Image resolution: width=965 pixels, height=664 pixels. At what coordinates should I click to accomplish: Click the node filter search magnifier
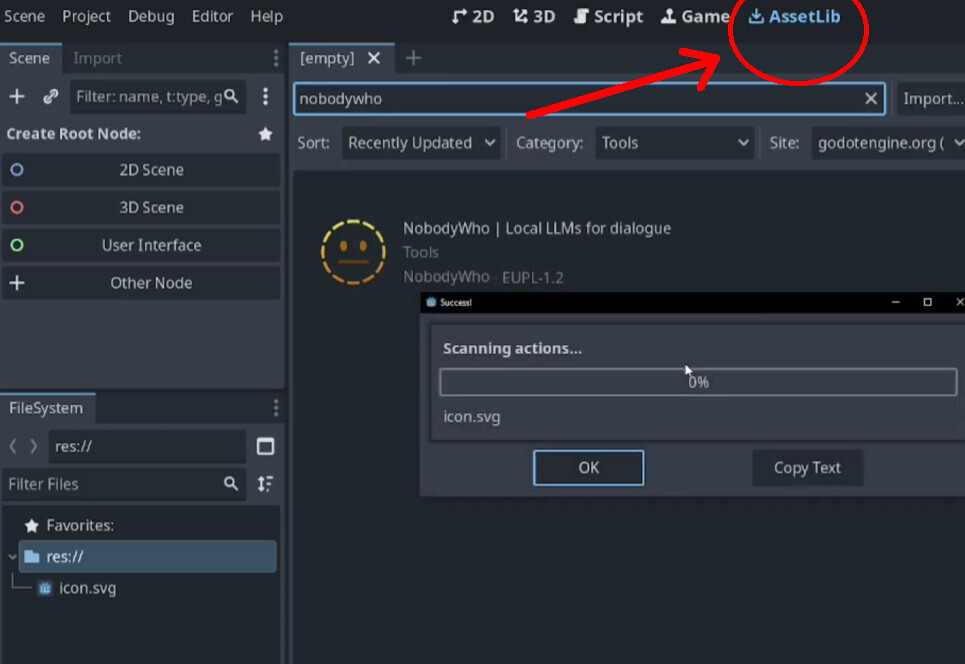231,96
